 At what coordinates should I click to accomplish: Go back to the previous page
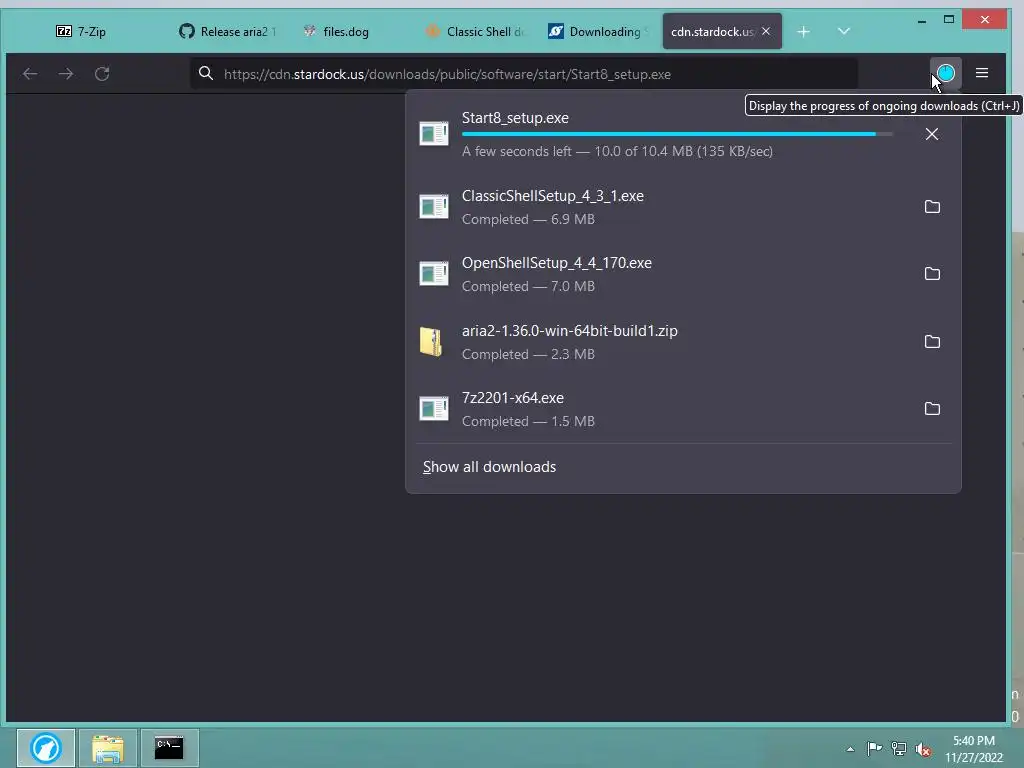pos(30,74)
